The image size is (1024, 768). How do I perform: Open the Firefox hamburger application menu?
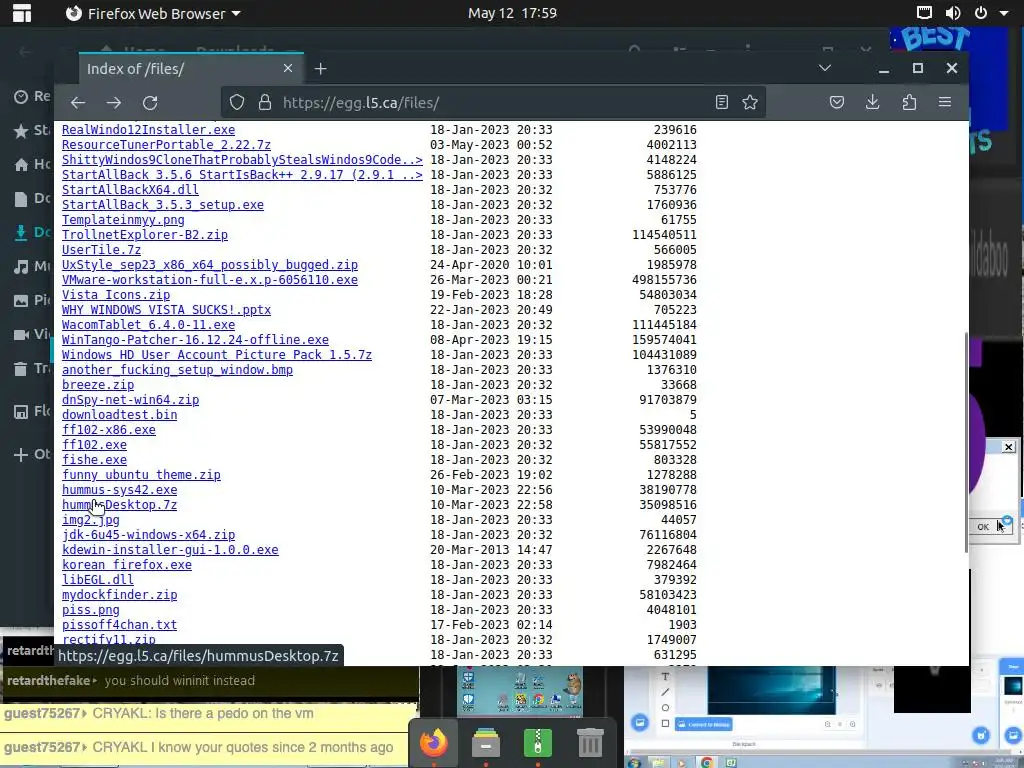coord(944,102)
